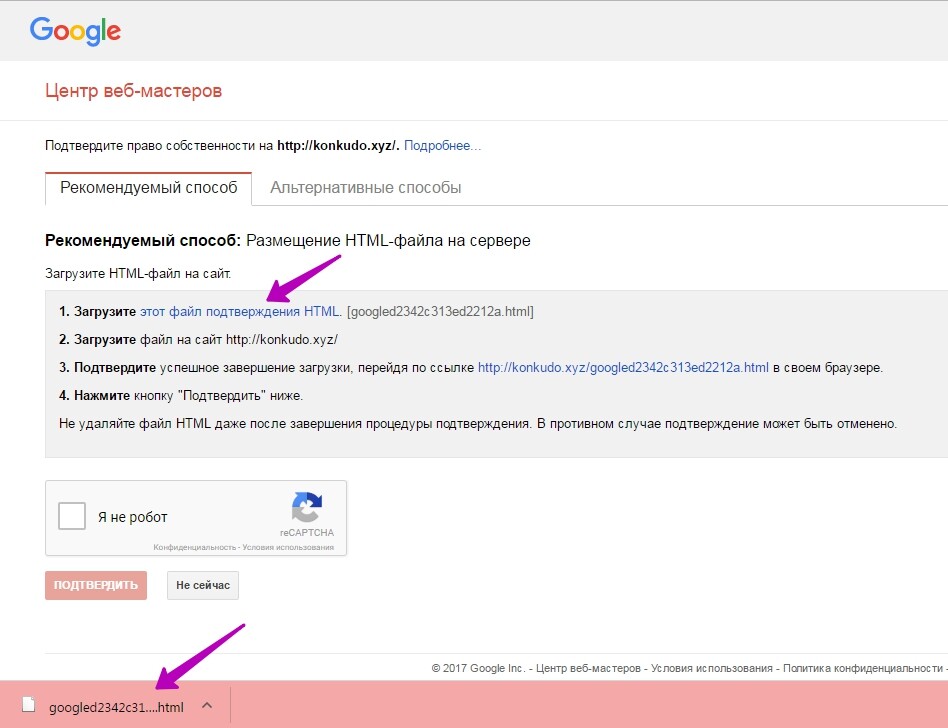Click reCAPTCHA "Конфиденциальность" link
The image size is (948, 728).
(195, 547)
